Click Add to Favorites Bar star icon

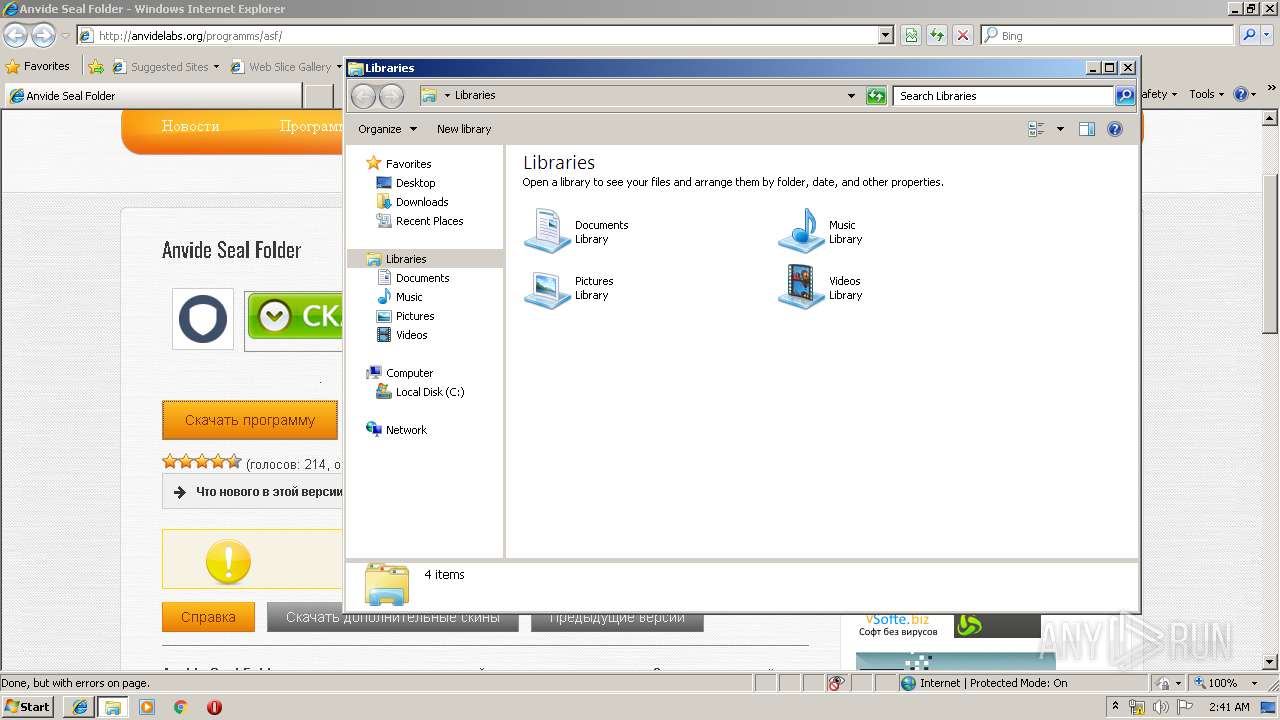pyautogui.click(x=96, y=67)
